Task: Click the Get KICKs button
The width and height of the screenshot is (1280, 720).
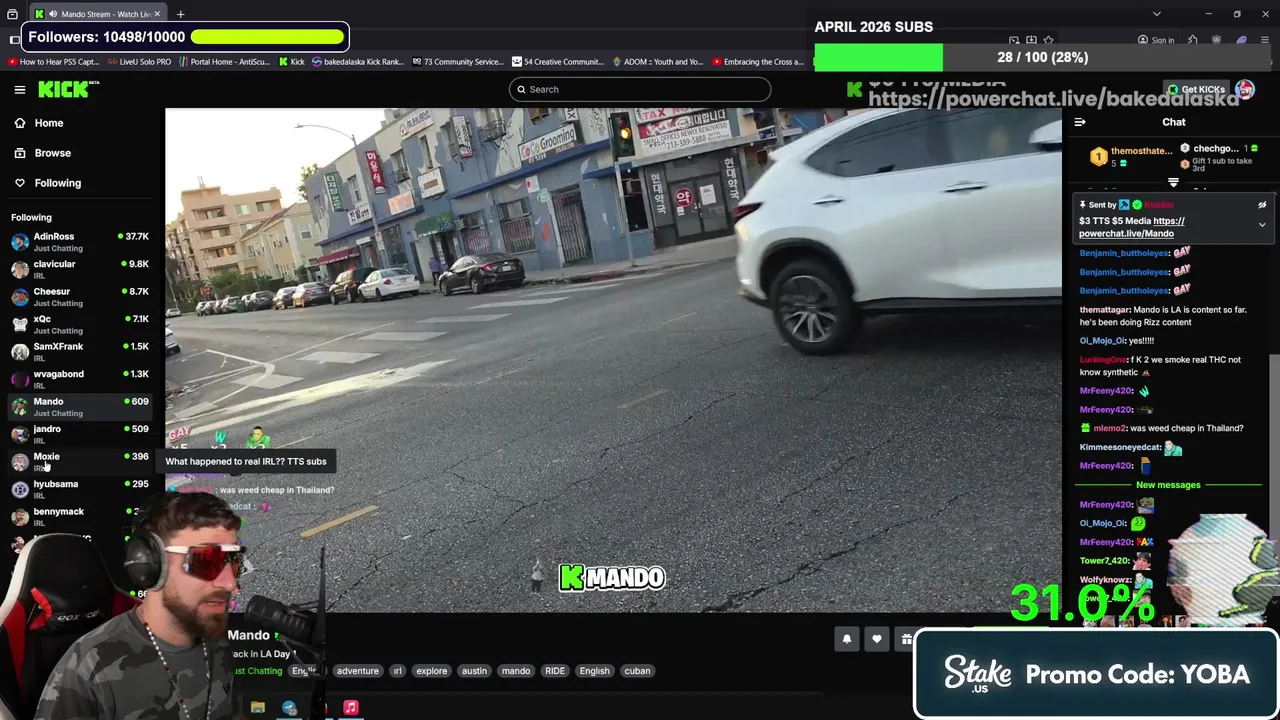Action: pos(1196,89)
